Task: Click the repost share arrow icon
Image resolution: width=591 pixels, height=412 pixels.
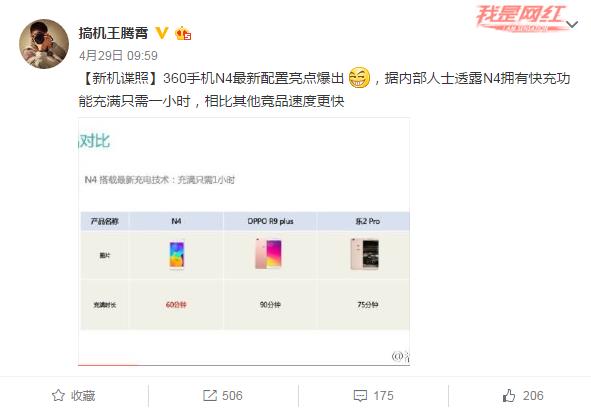Action: coord(210,395)
